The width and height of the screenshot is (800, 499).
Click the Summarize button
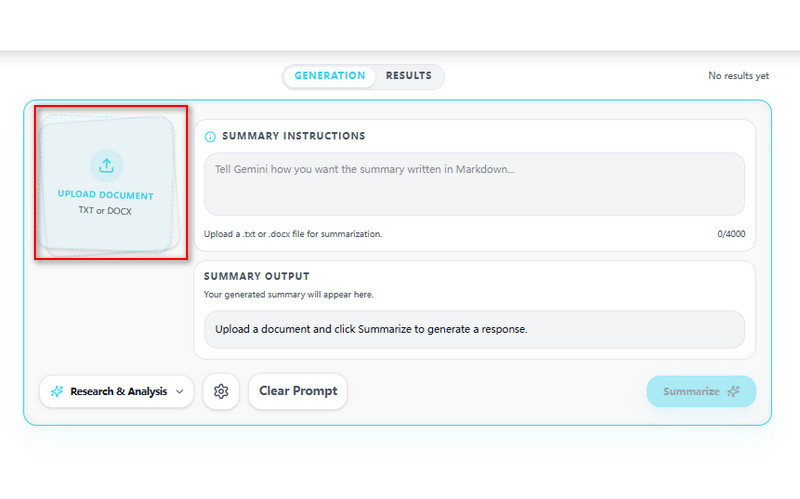click(x=701, y=391)
